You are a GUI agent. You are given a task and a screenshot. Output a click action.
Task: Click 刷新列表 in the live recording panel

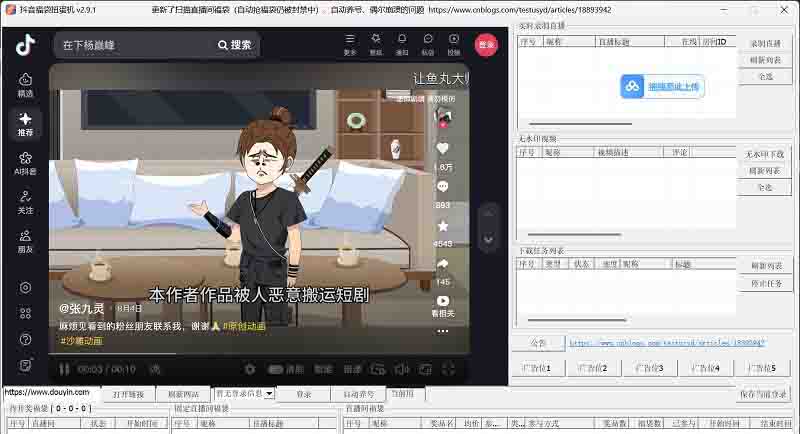(766, 60)
